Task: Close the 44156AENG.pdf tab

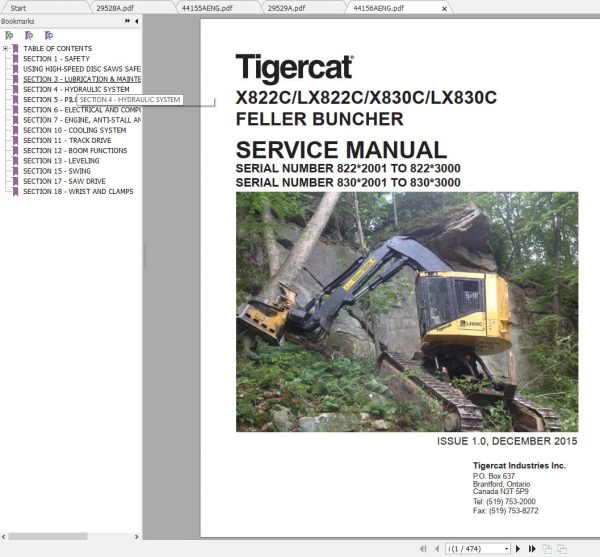Action: (444, 8)
